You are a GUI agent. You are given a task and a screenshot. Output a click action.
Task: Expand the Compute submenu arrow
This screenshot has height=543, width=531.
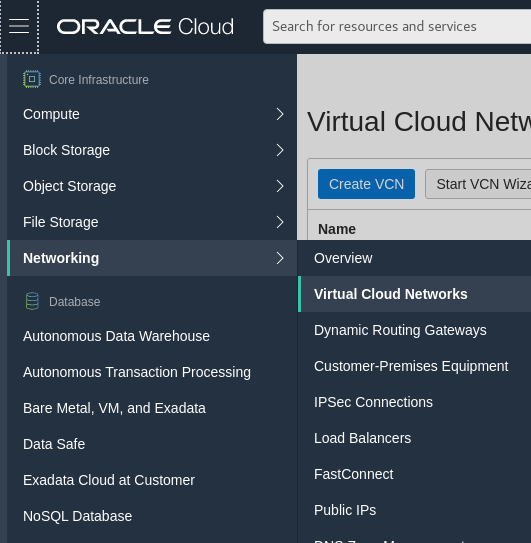(280, 114)
